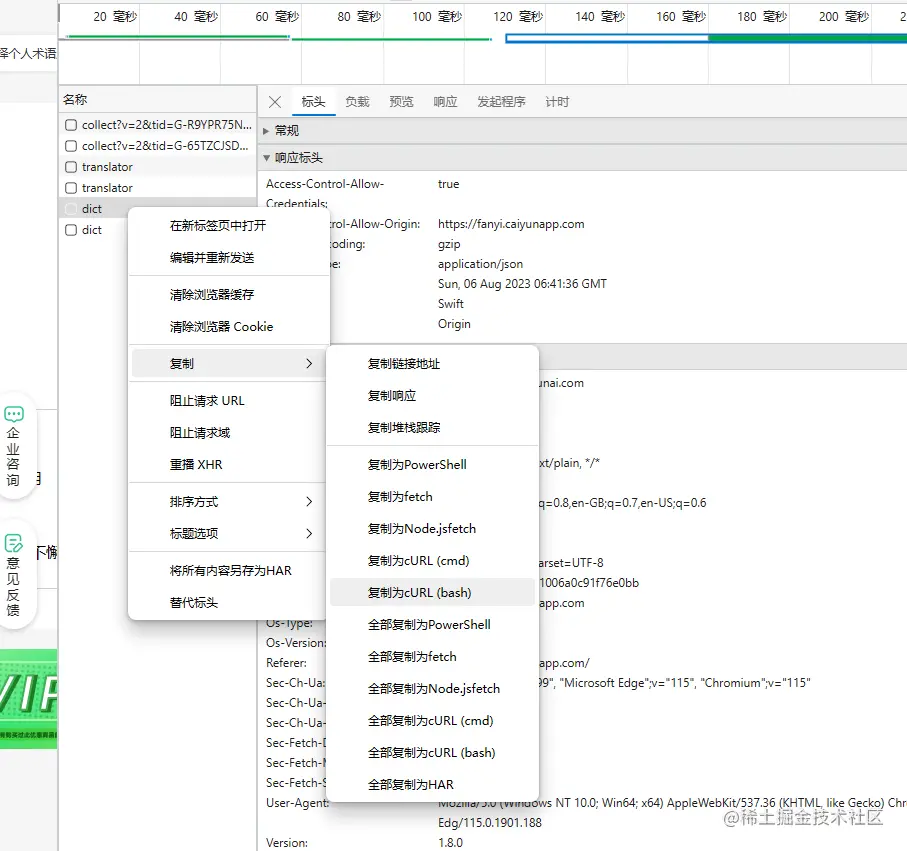Select 清除浏览器缓存 menu item

click(x=228, y=294)
